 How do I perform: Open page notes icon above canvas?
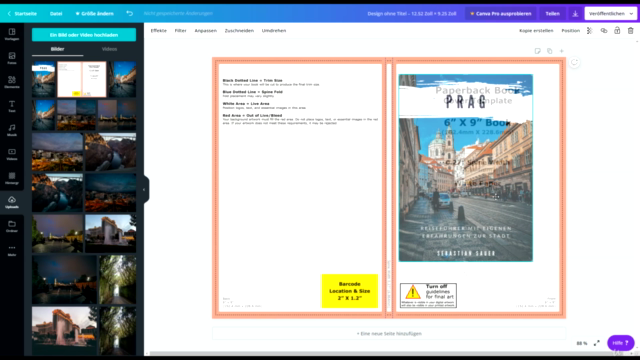pos(538,51)
